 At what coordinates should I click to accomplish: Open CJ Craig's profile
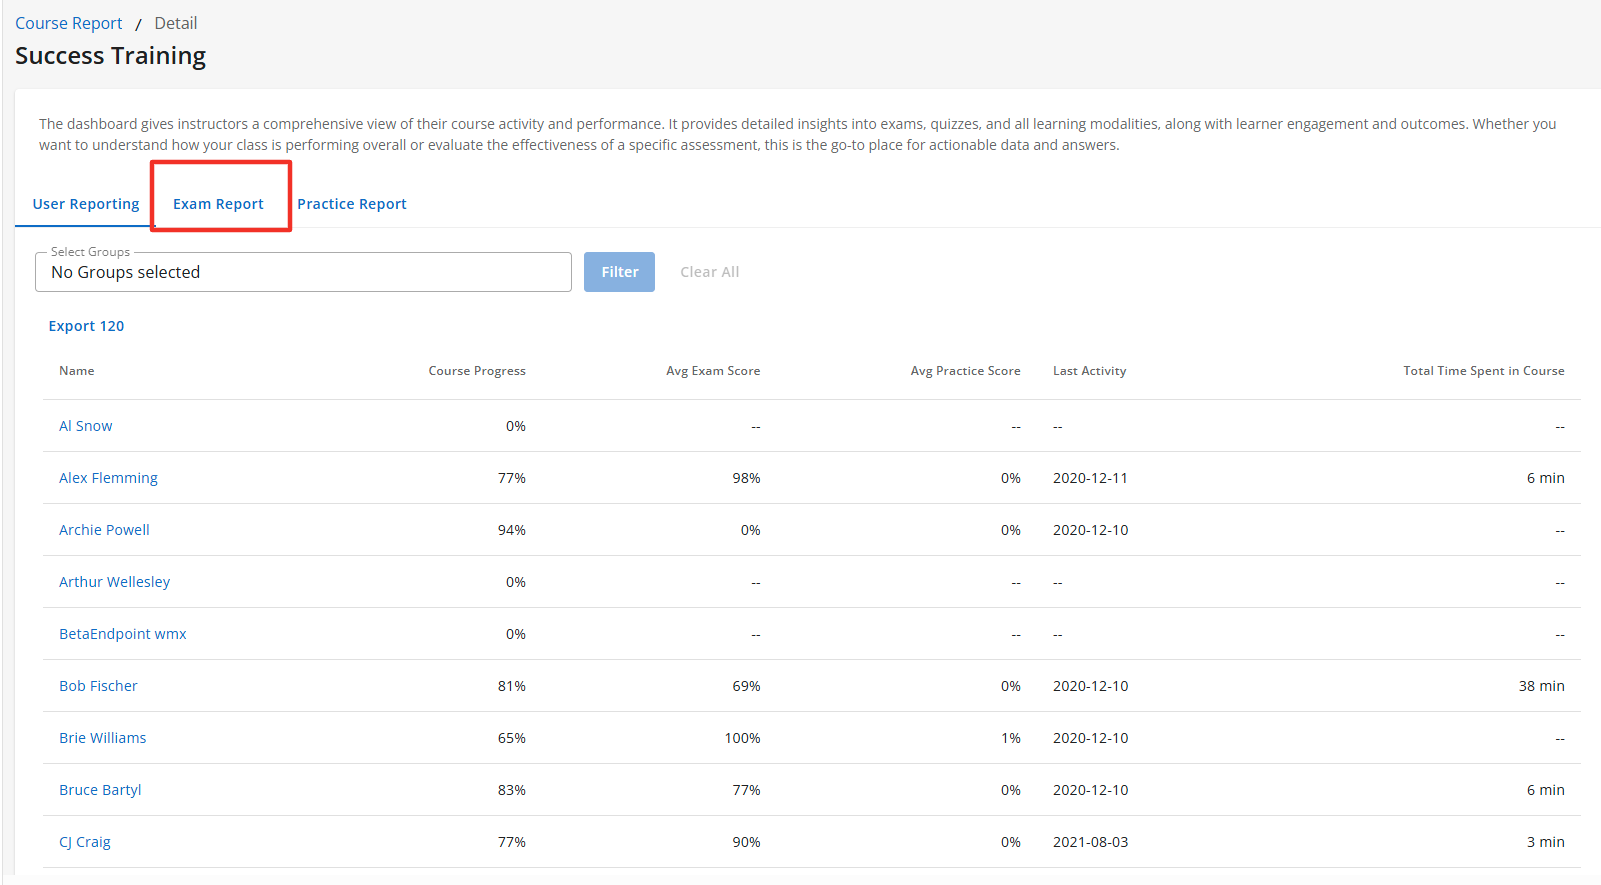pos(84,842)
